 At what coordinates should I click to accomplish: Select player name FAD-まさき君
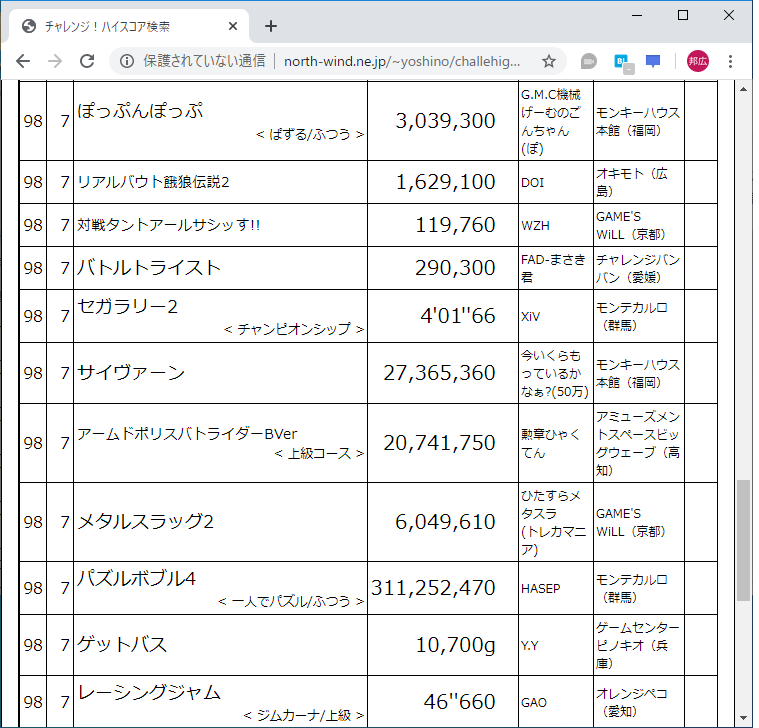[553, 269]
